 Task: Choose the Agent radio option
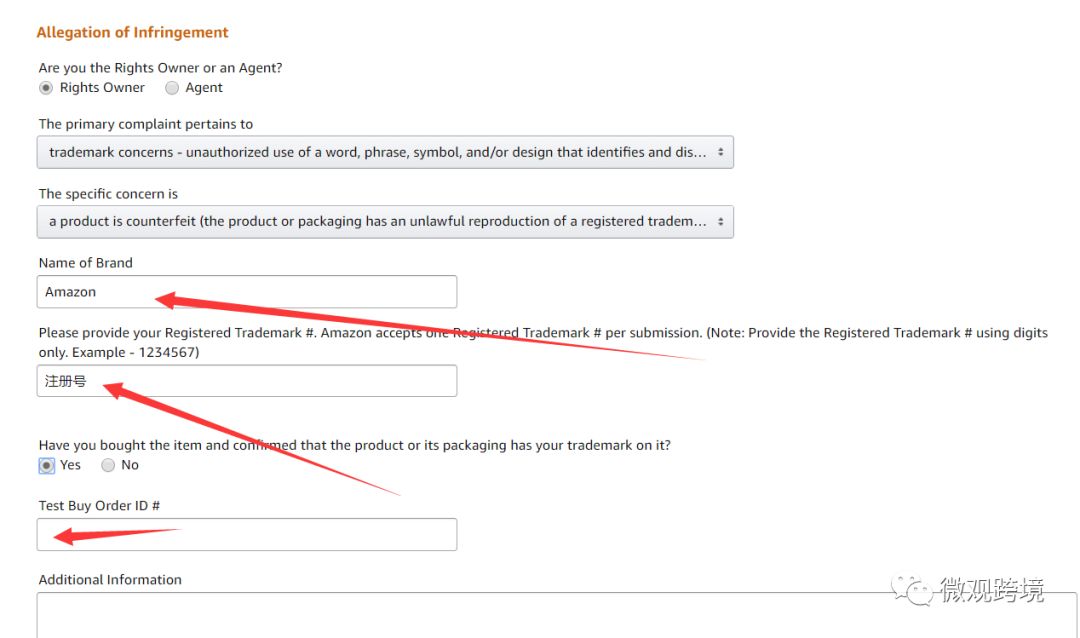(172, 88)
